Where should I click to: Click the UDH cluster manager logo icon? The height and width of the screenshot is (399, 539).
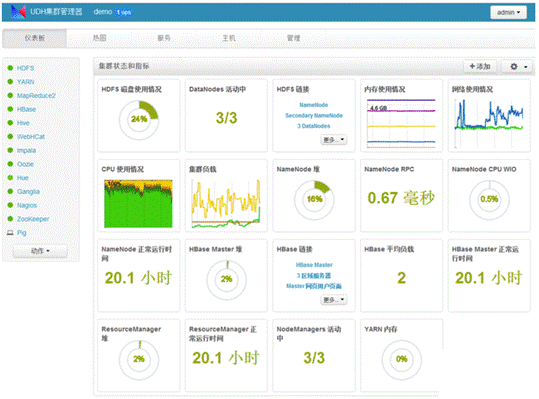click(x=18, y=12)
